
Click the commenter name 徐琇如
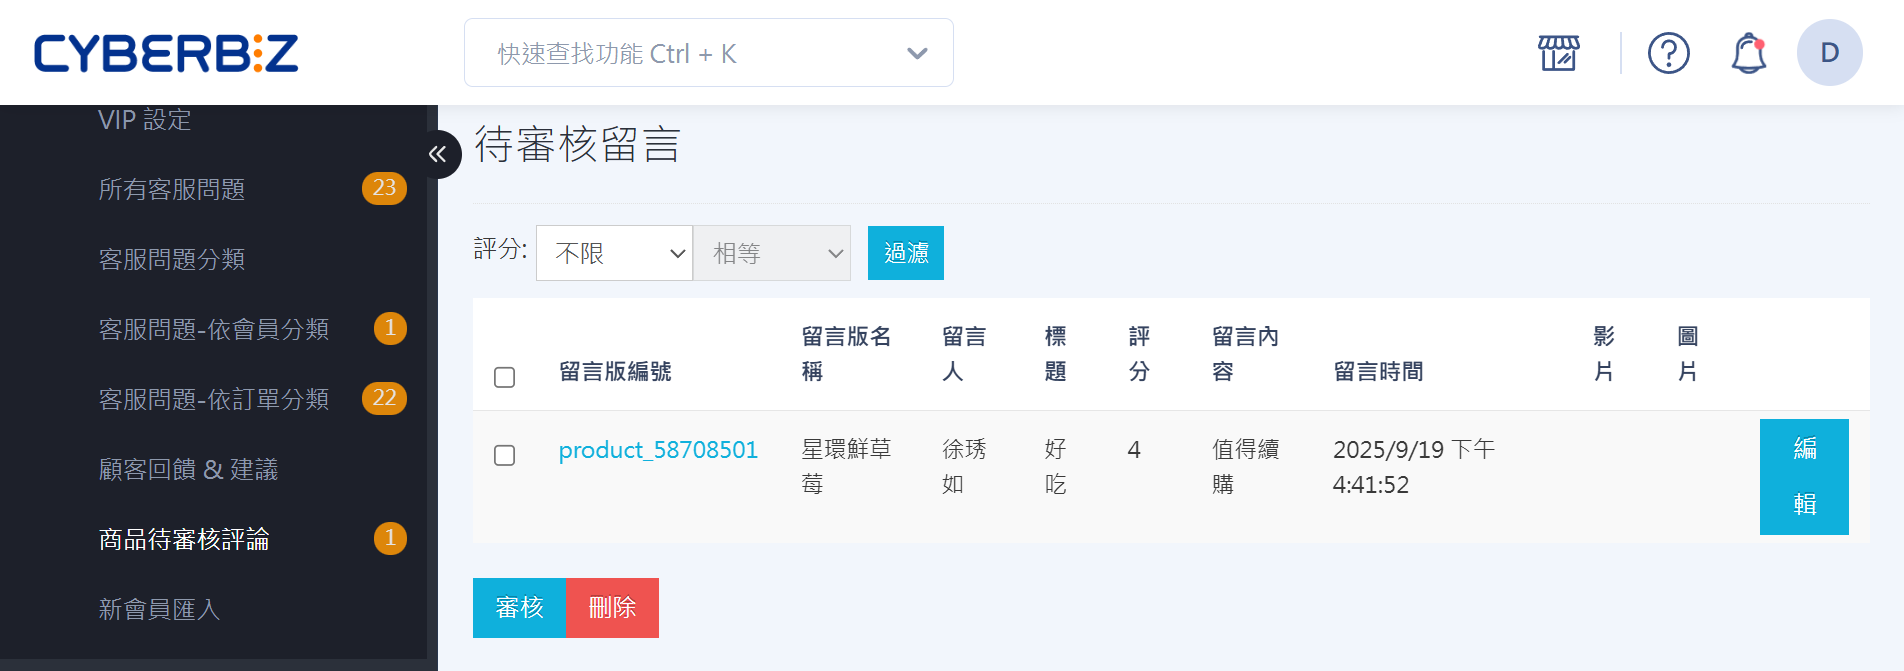tap(964, 467)
